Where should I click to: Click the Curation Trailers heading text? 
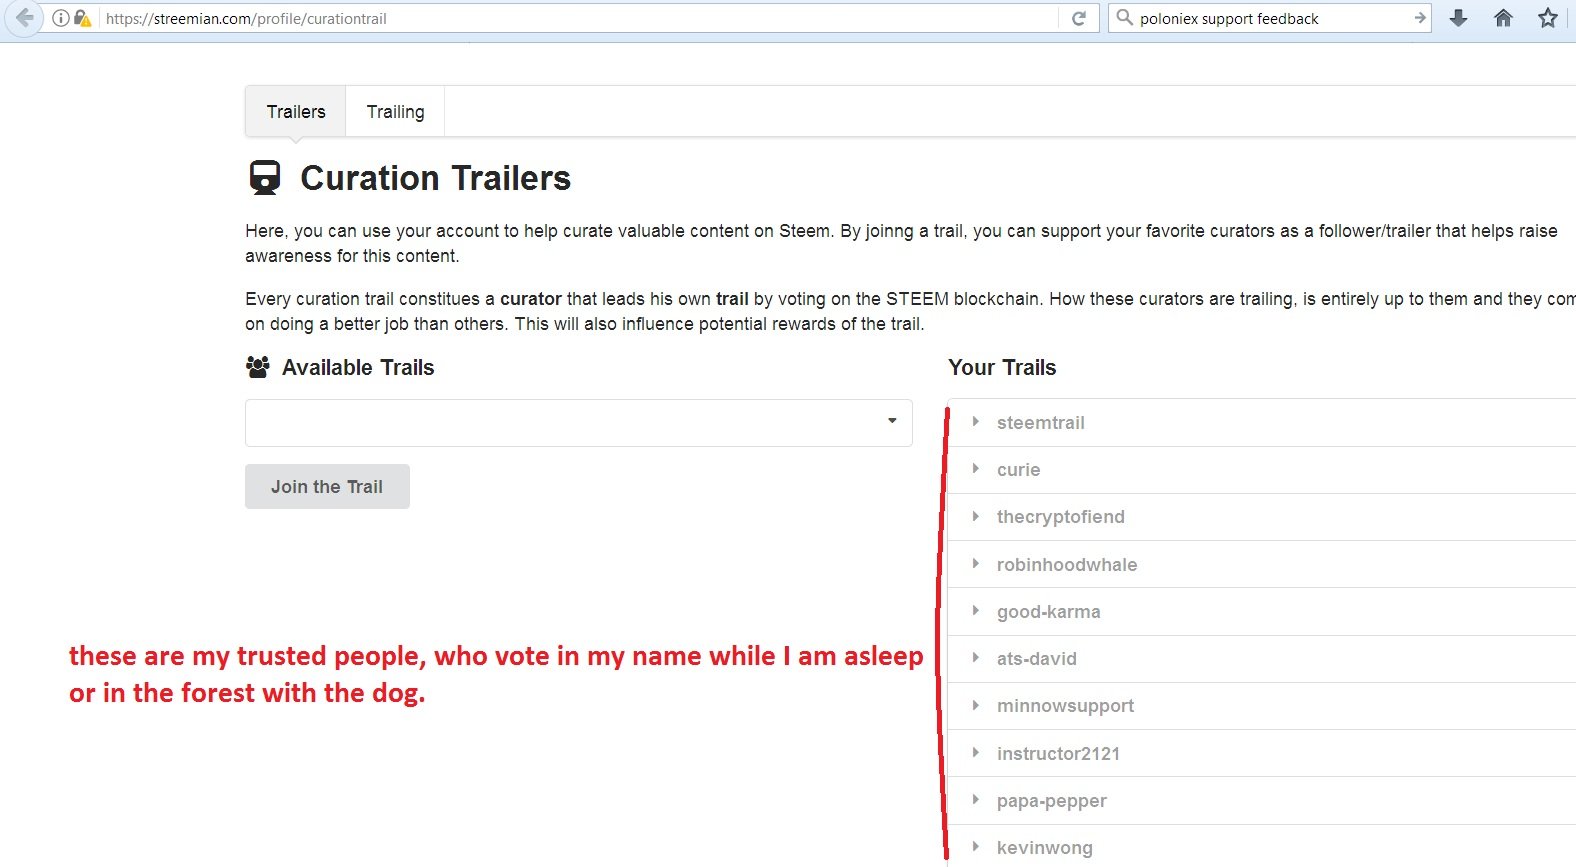[x=435, y=178]
